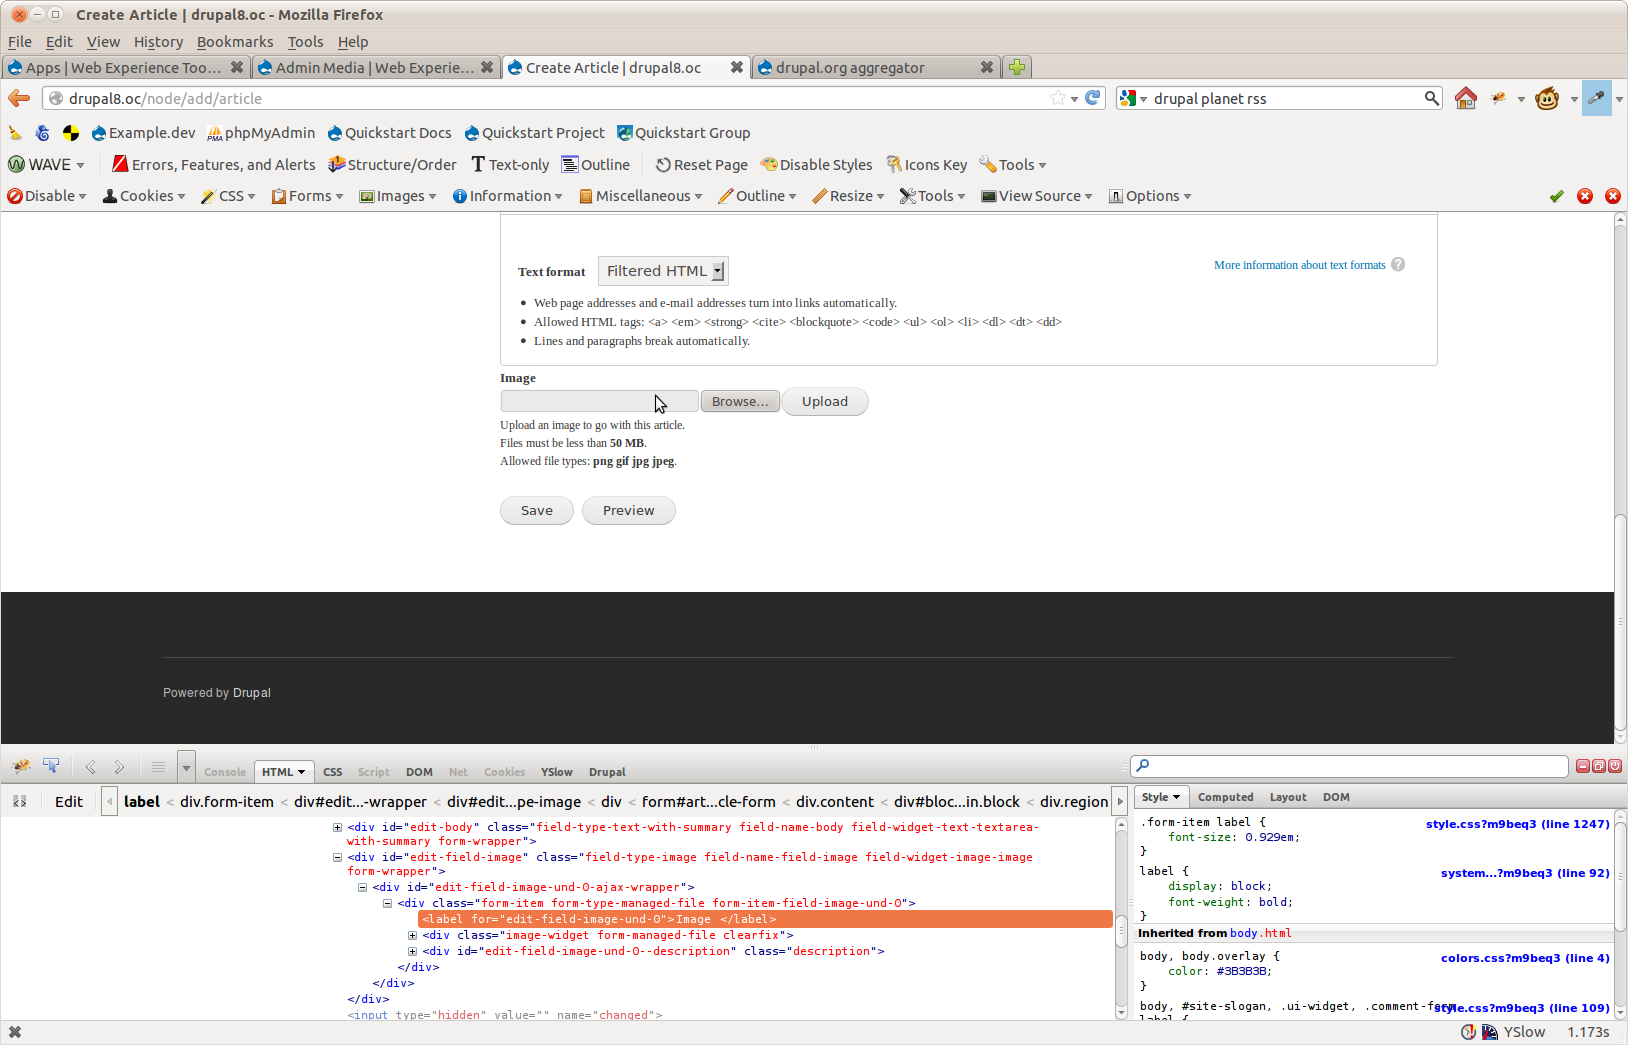
Task: Toggle Disable Styles in WAVE toolbar
Action: (x=816, y=165)
